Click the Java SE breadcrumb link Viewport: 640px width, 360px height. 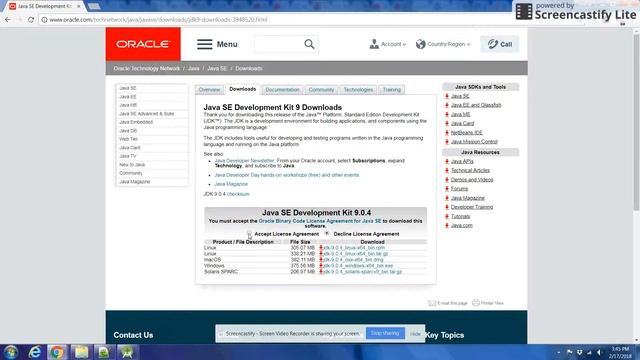[x=217, y=69]
